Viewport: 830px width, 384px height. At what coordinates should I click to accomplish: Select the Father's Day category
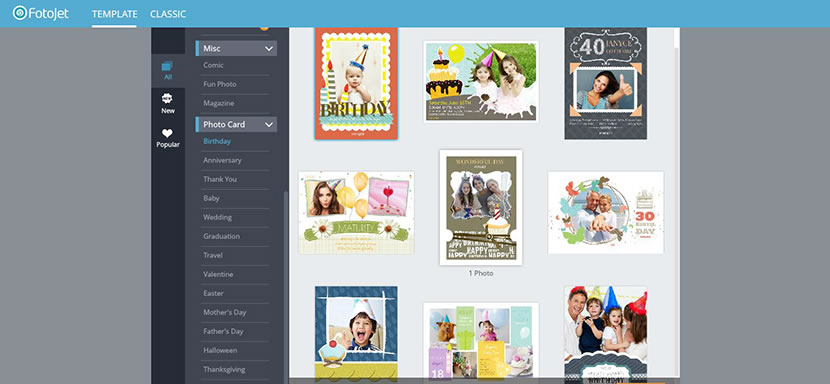point(223,332)
